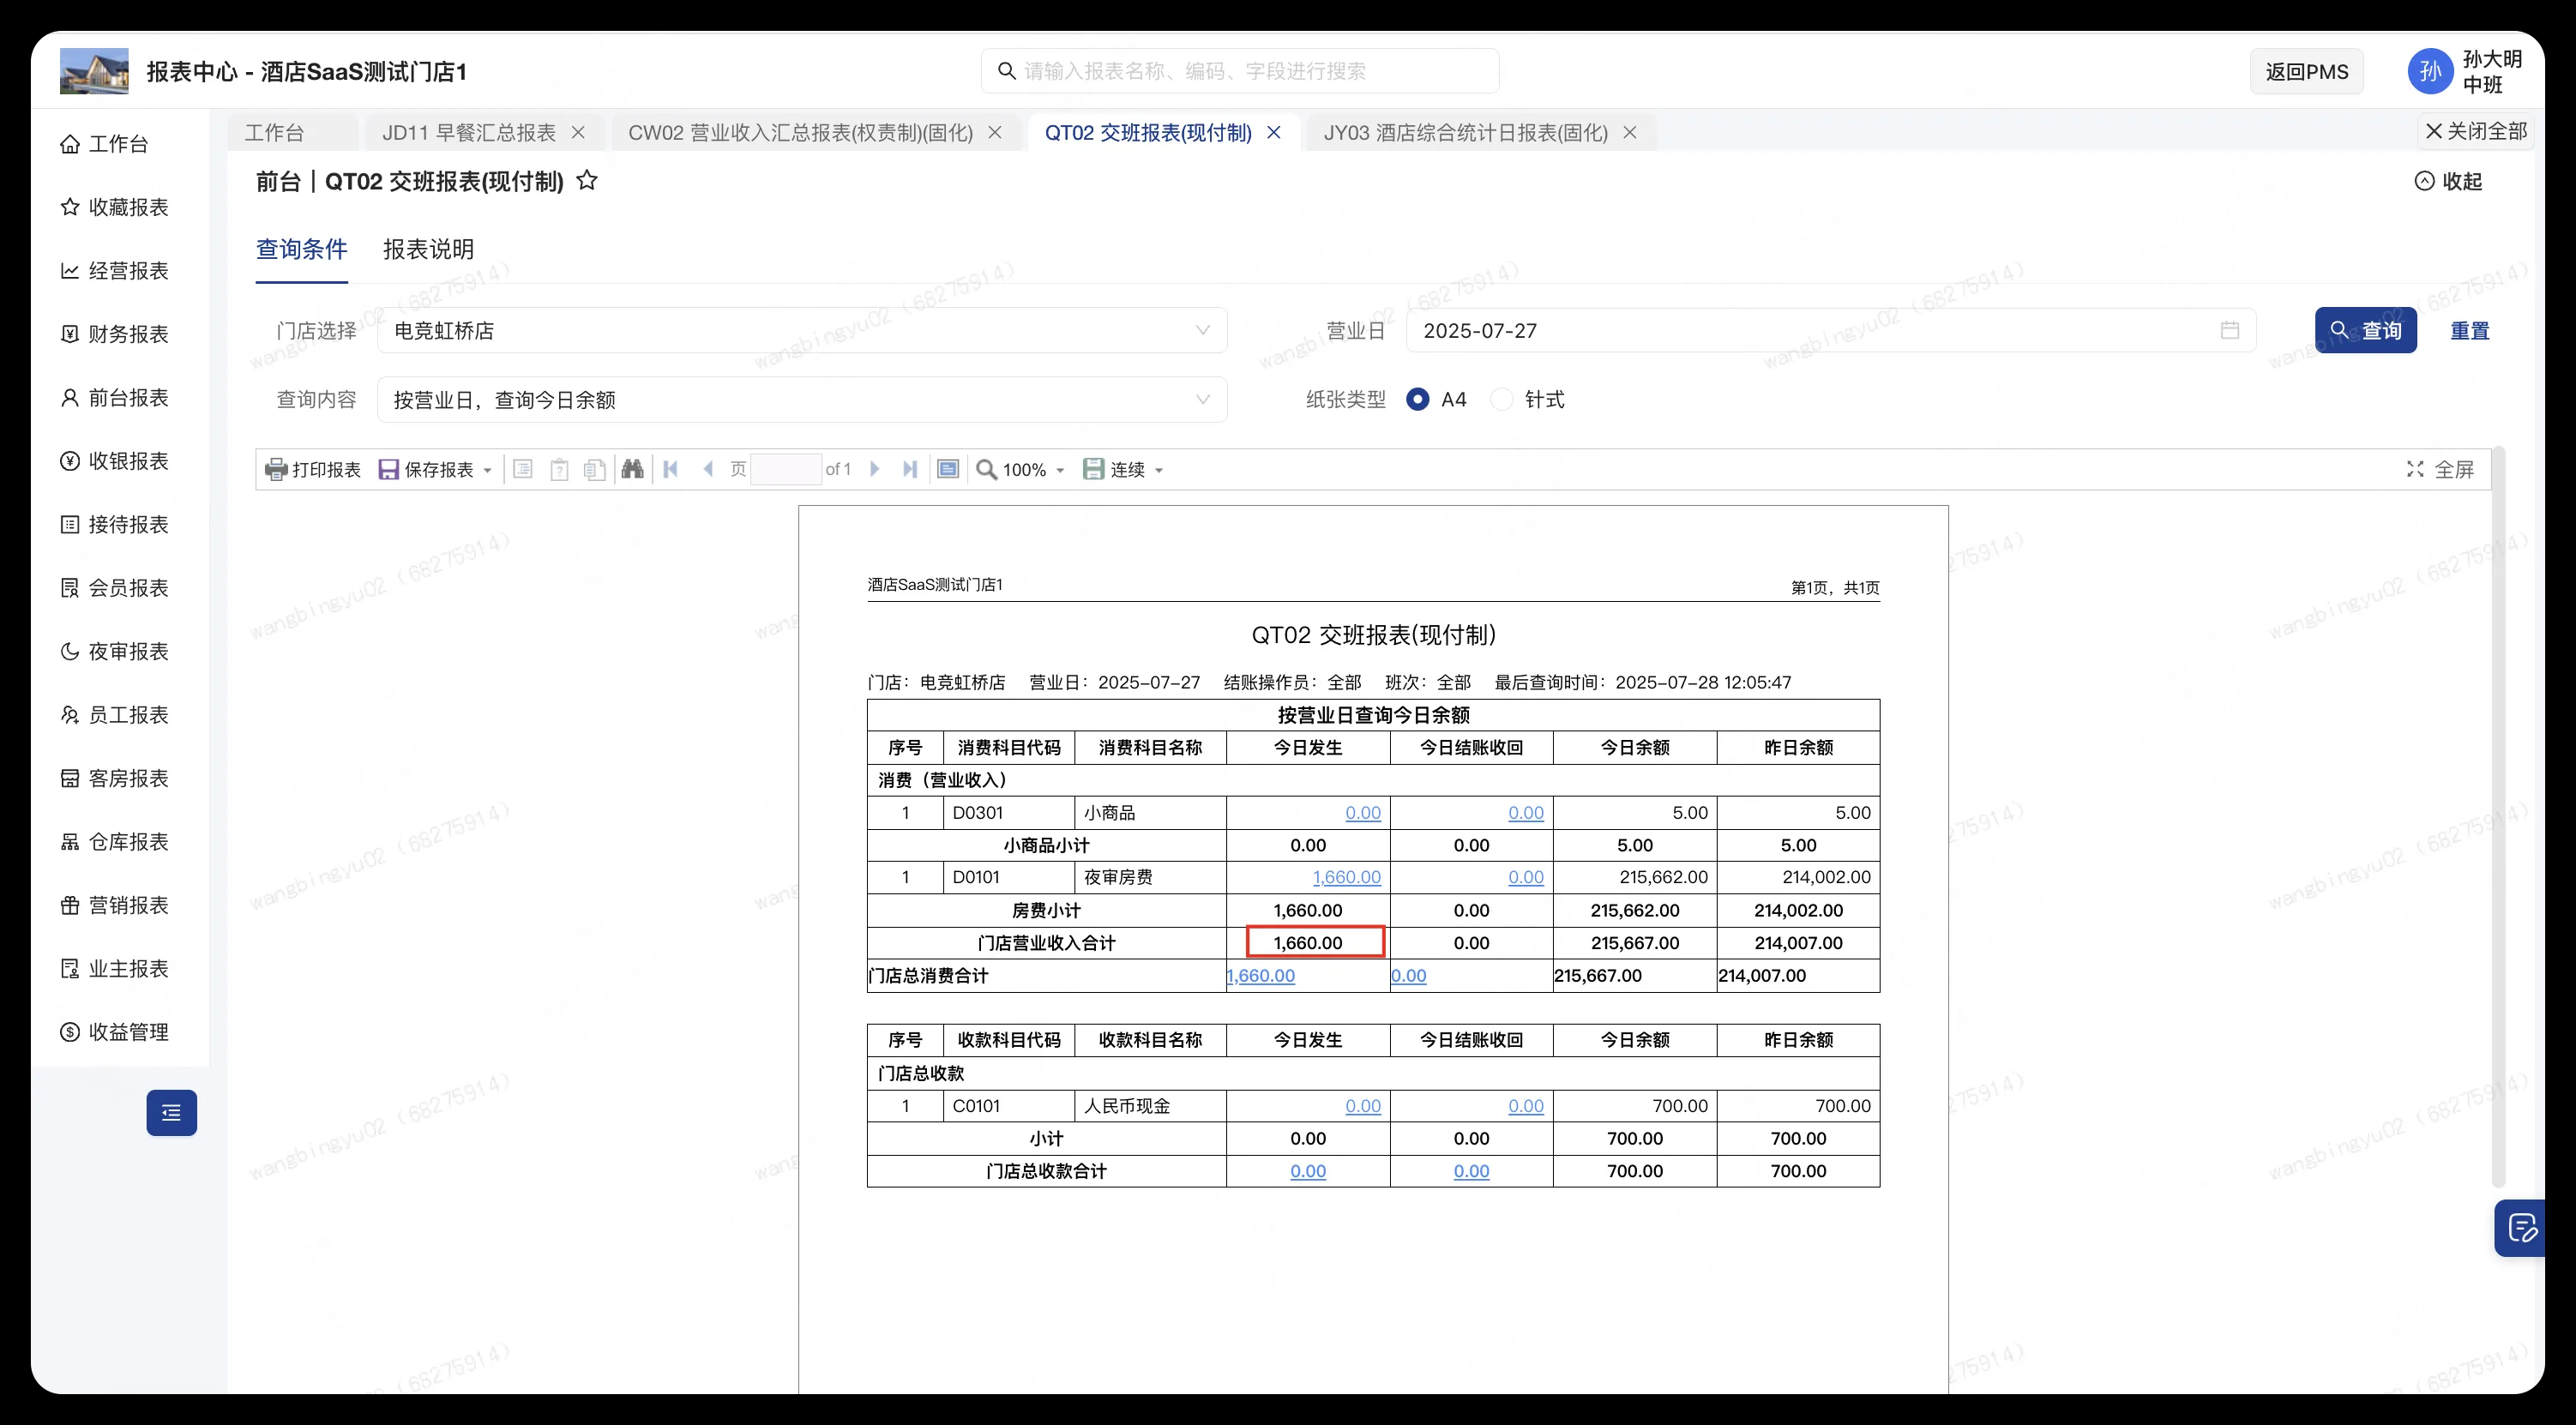
Task: Open 会员报表 in the sidebar
Action: pos(114,588)
